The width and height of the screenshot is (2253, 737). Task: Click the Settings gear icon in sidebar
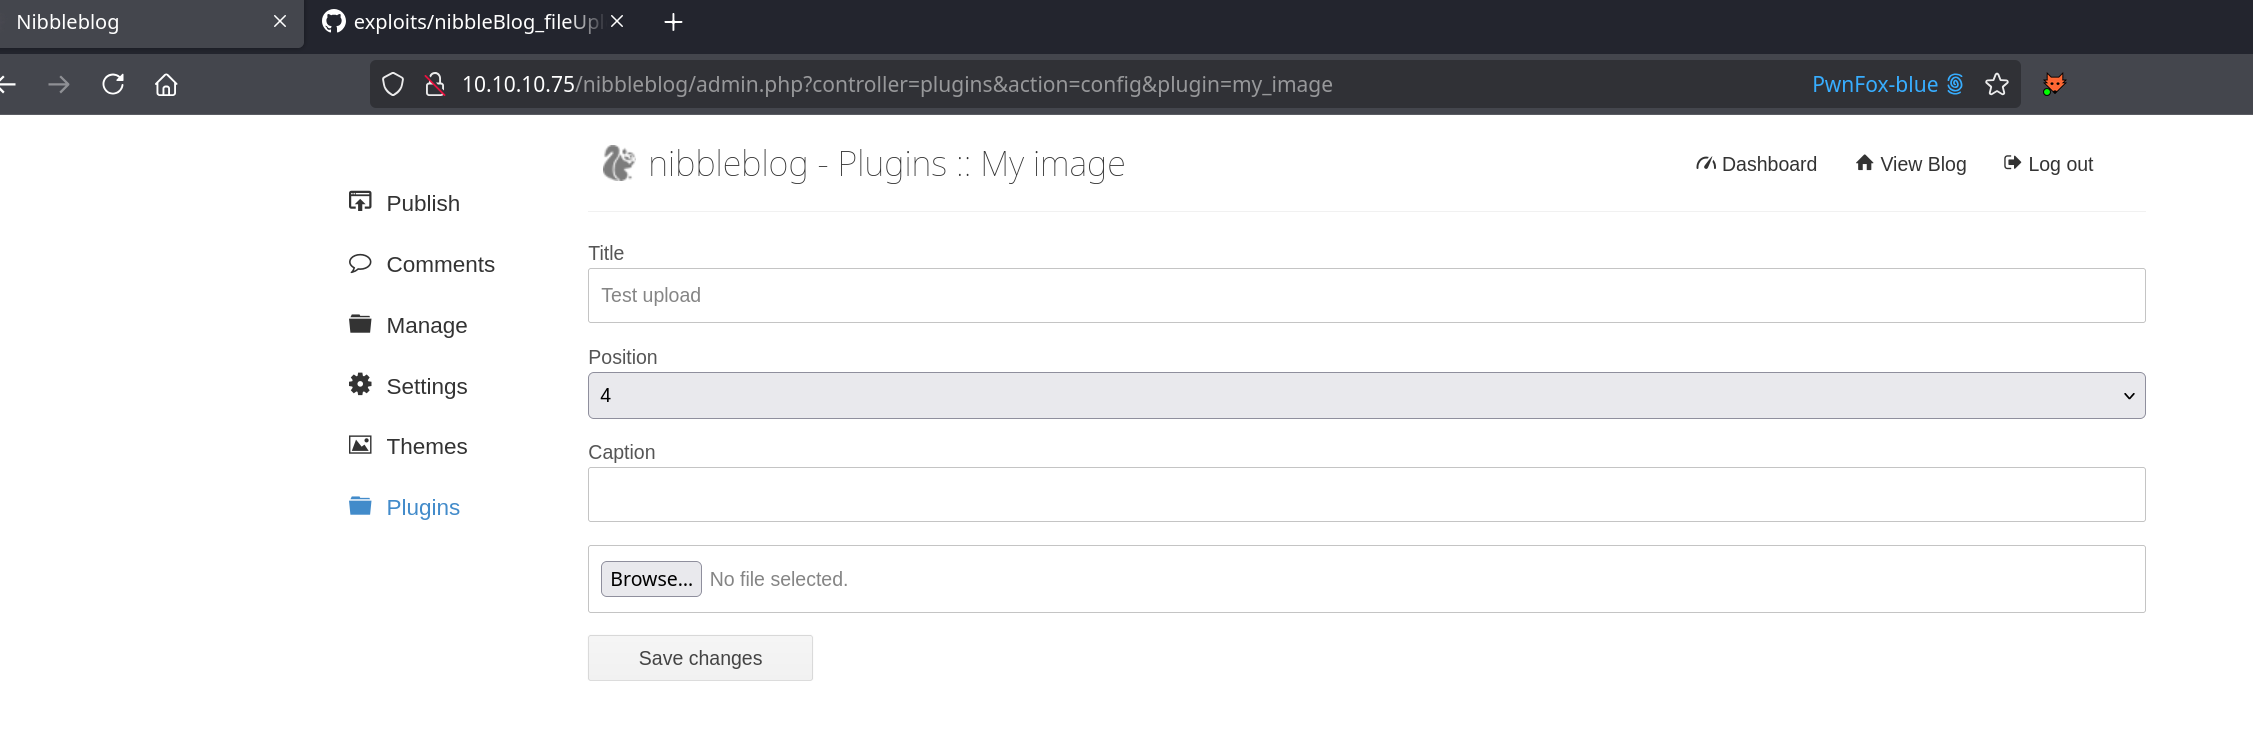(360, 385)
